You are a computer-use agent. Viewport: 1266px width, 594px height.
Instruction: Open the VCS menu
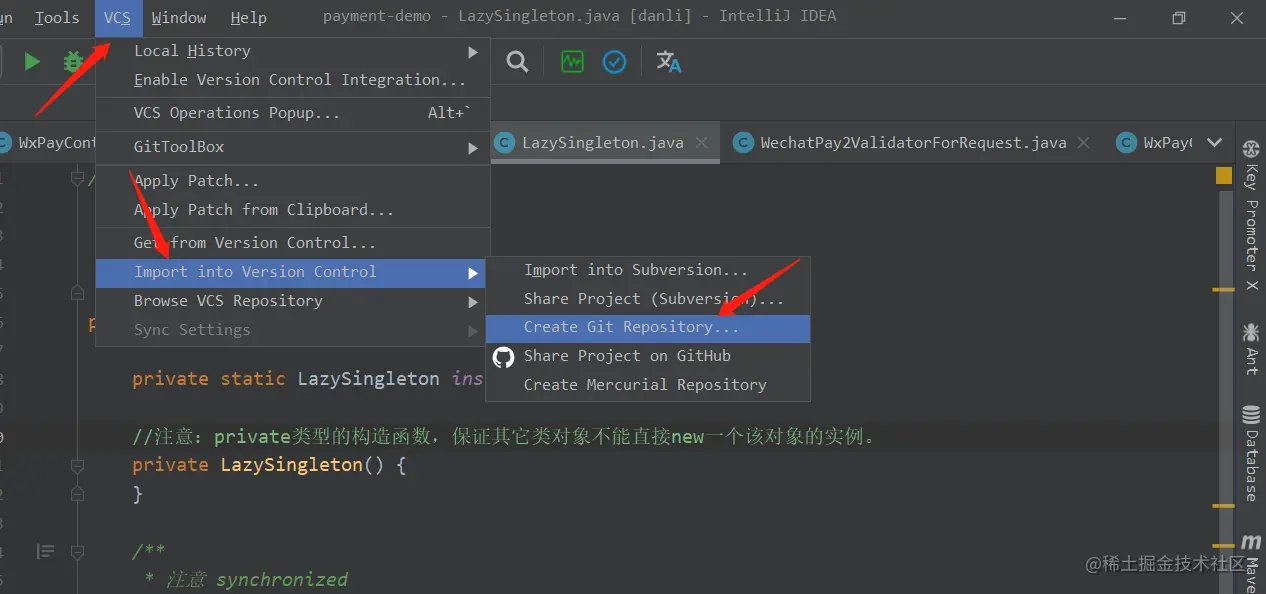[117, 17]
